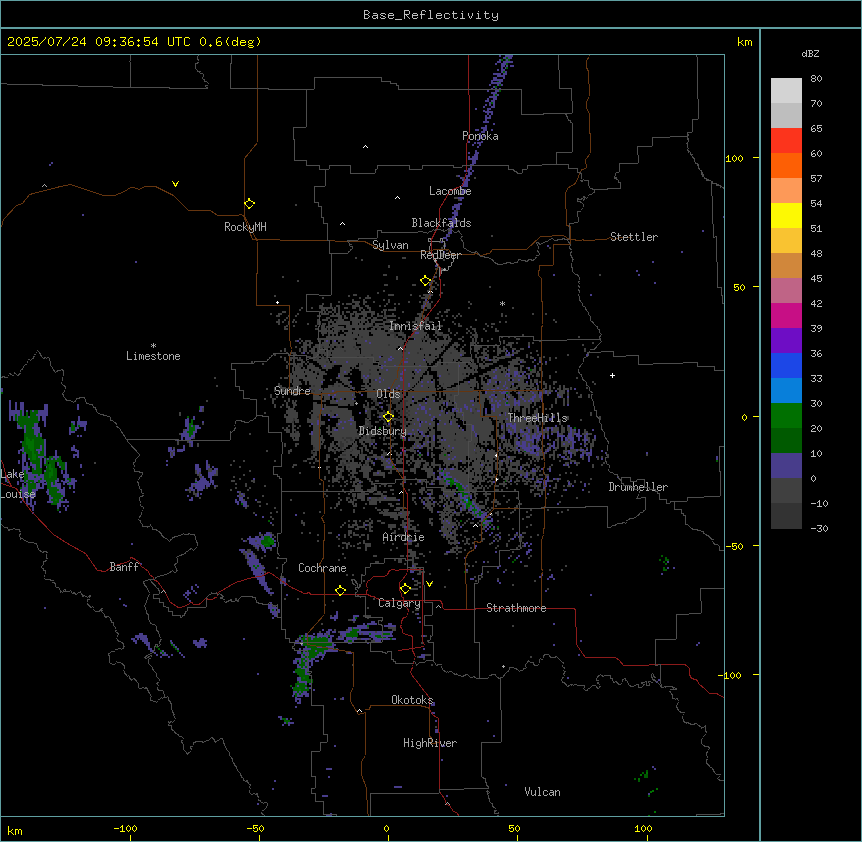Click the Sundre town label

pos(292,391)
